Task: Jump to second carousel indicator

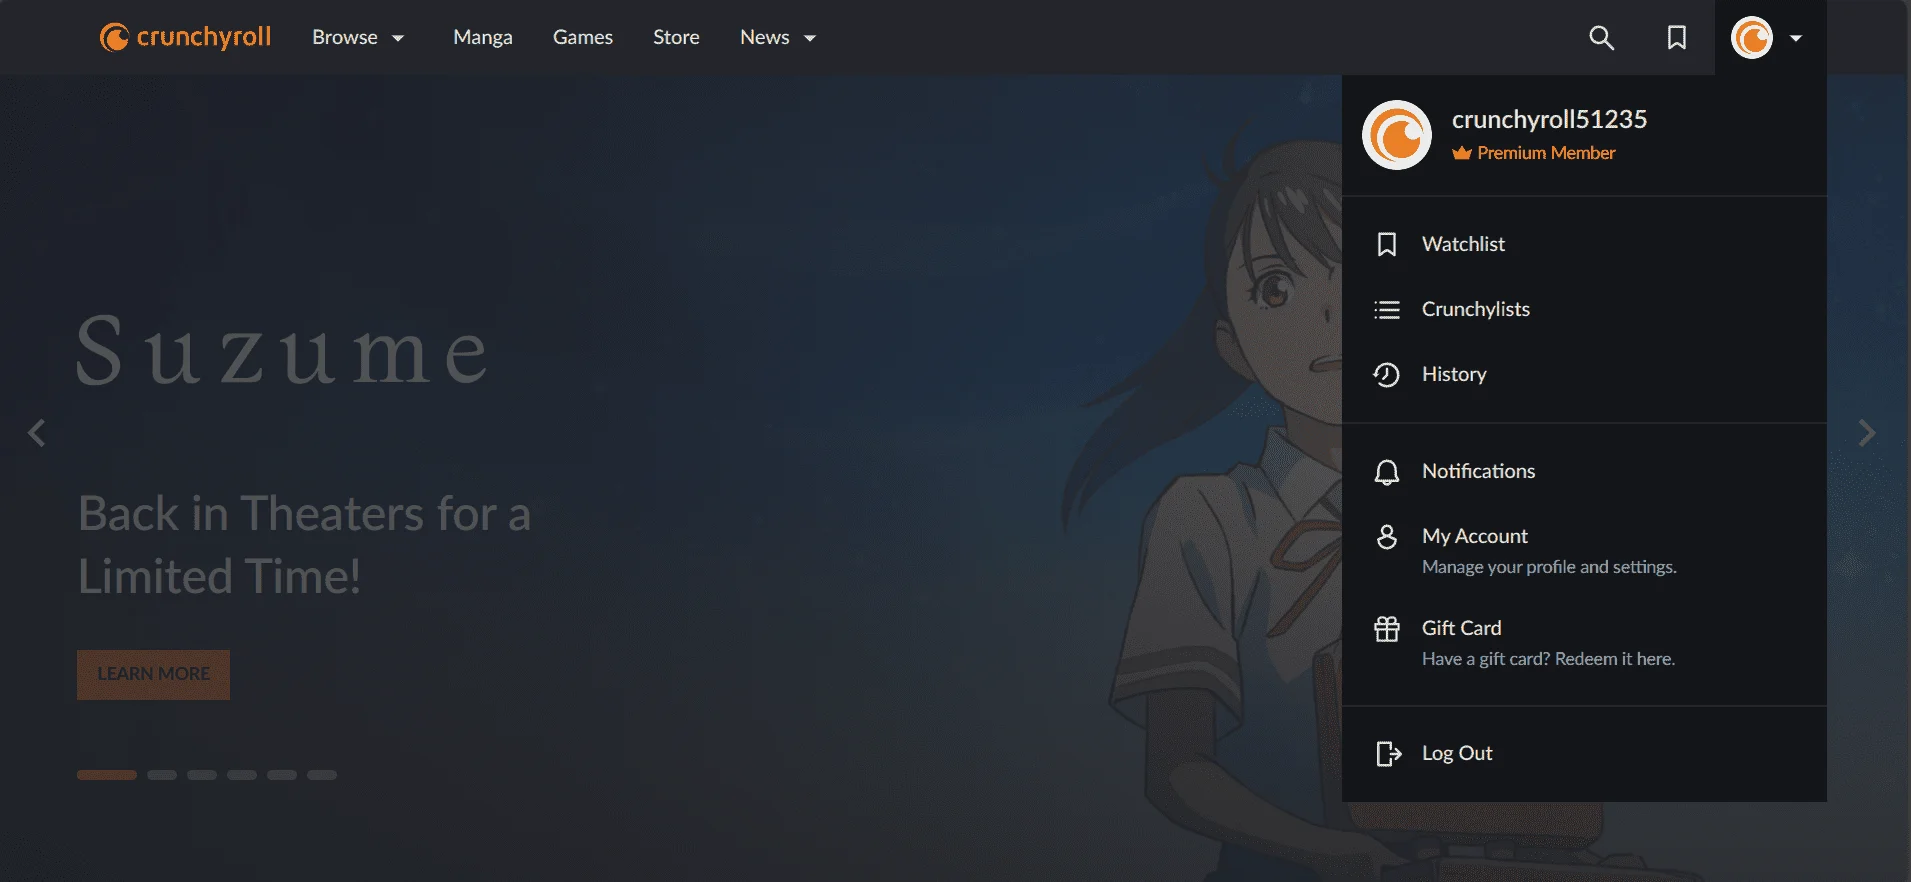Action: (162, 775)
